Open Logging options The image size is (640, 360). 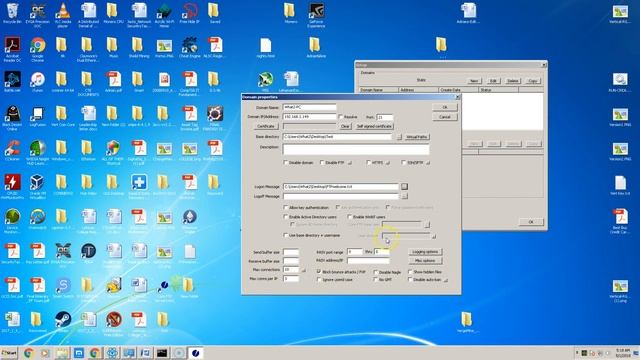pyautogui.click(x=425, y=252)
